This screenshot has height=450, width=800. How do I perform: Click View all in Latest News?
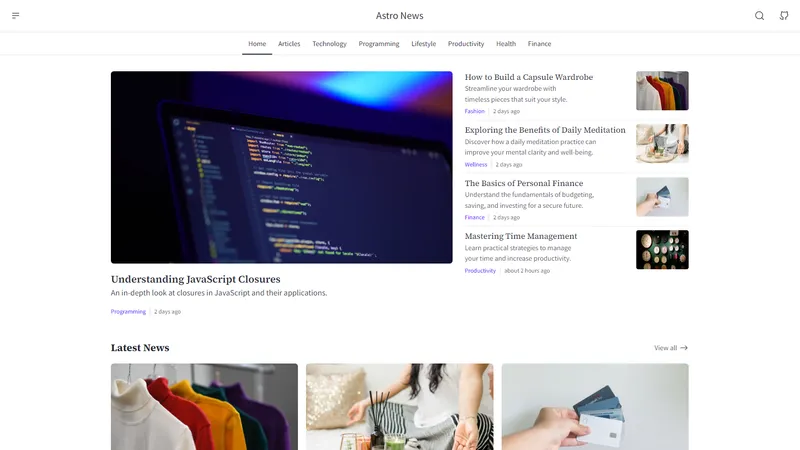665,348
